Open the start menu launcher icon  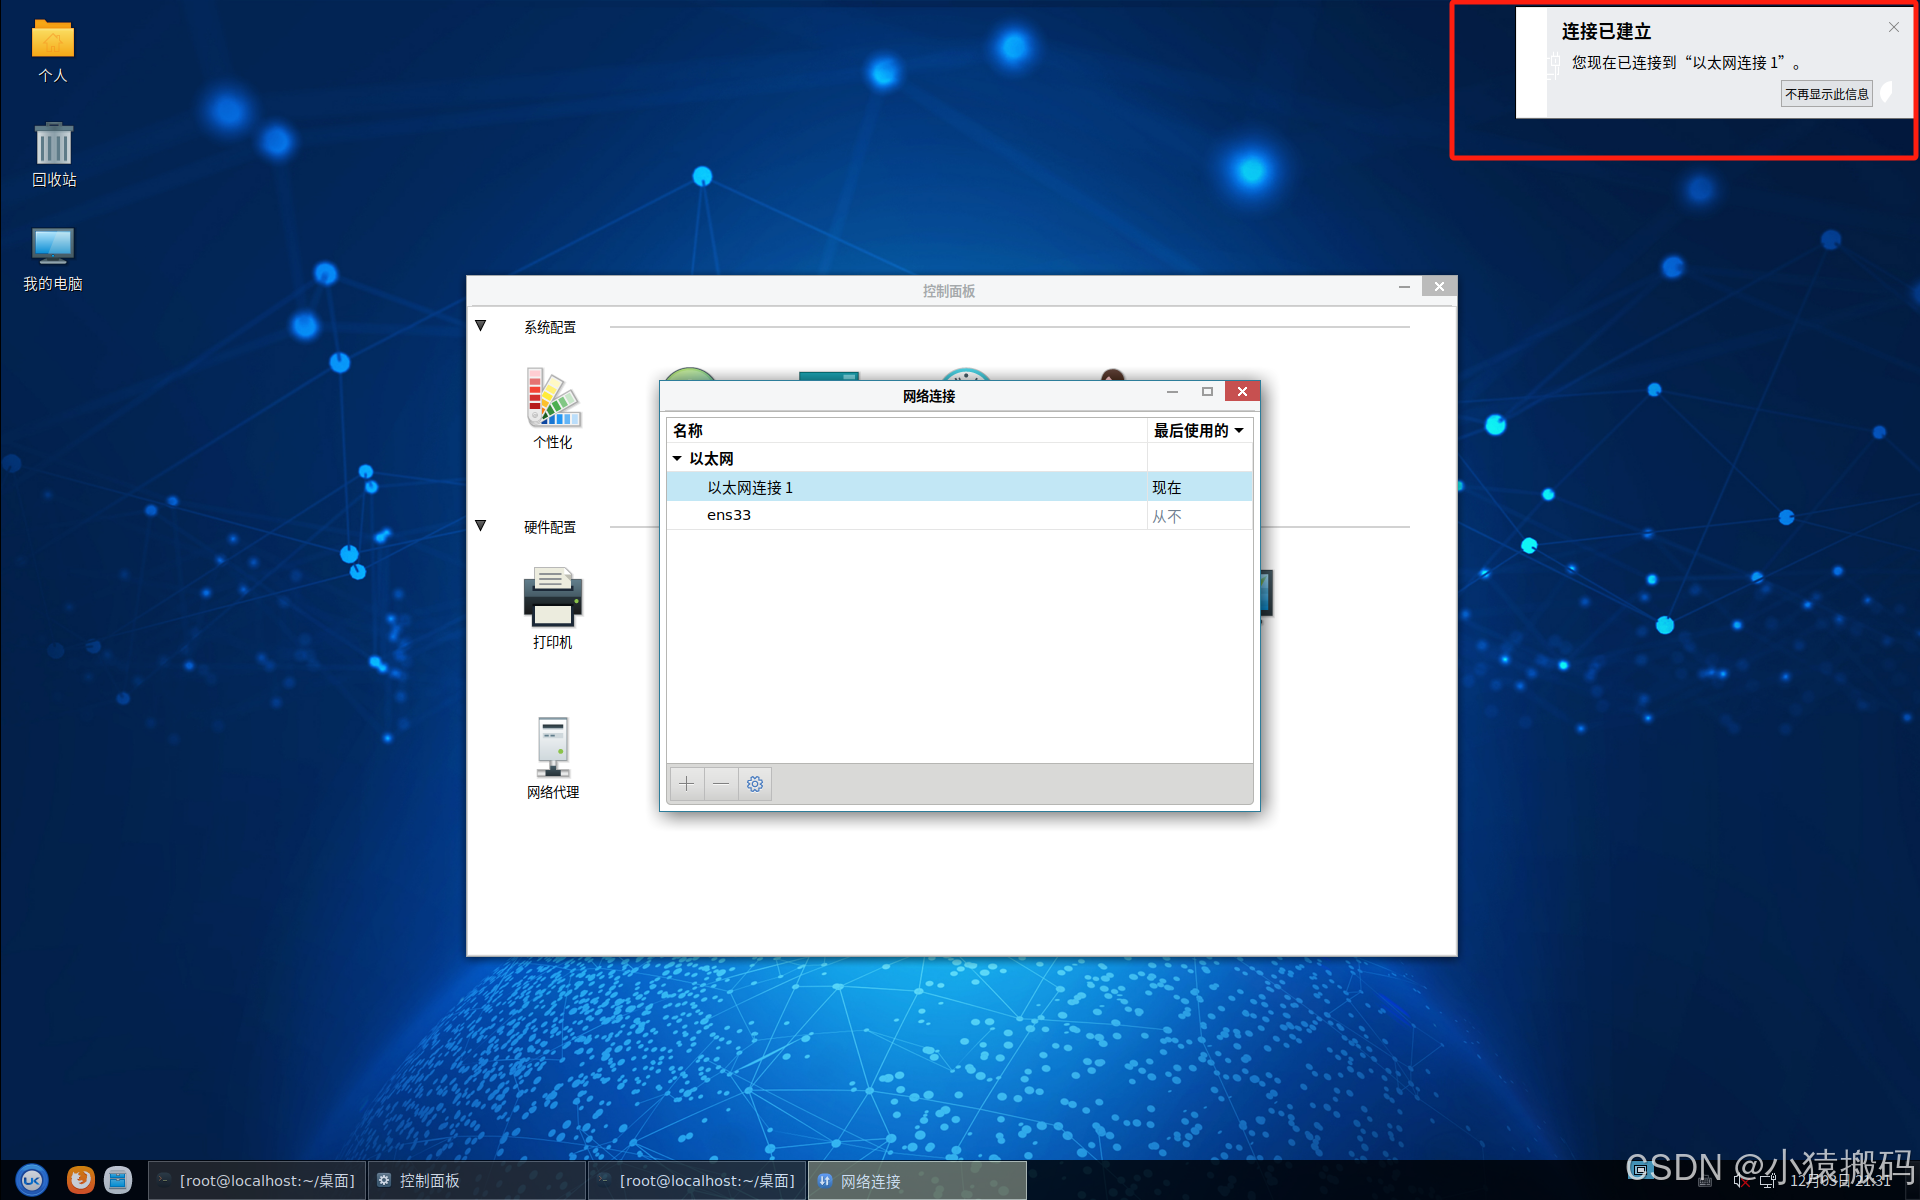[32, 1180]
